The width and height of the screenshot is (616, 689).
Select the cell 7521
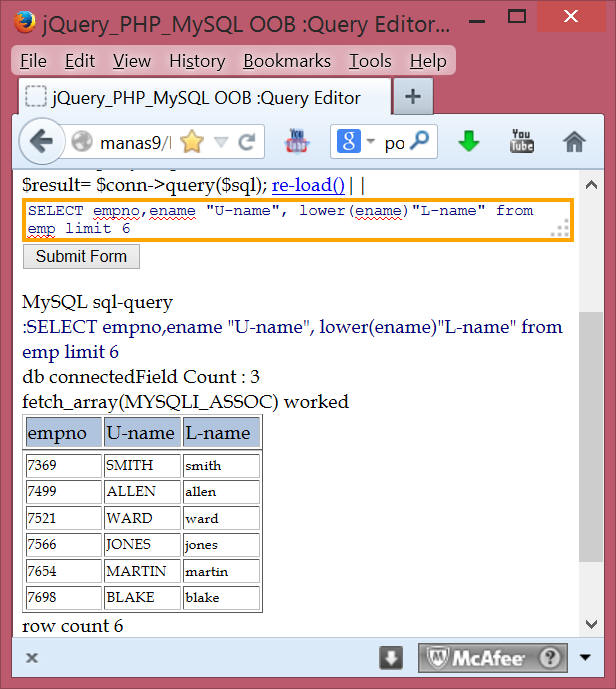(x=64, y=519)
